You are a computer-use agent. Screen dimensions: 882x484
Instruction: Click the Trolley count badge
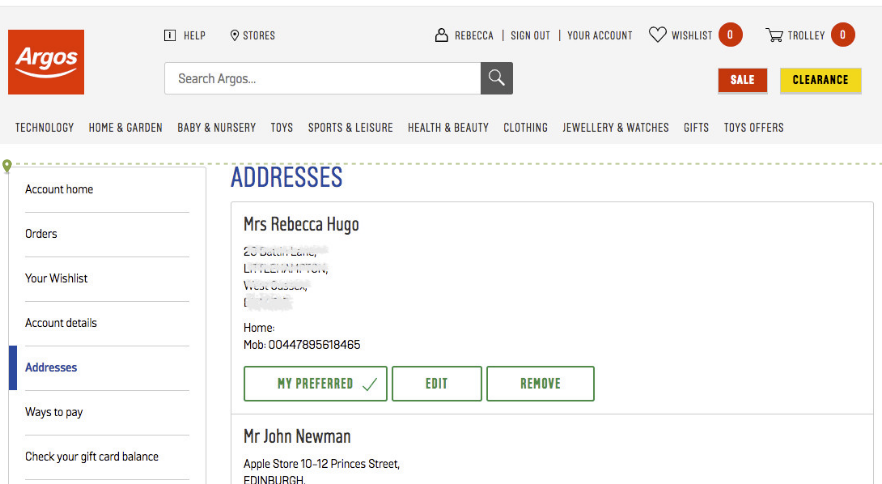point(843,35)
